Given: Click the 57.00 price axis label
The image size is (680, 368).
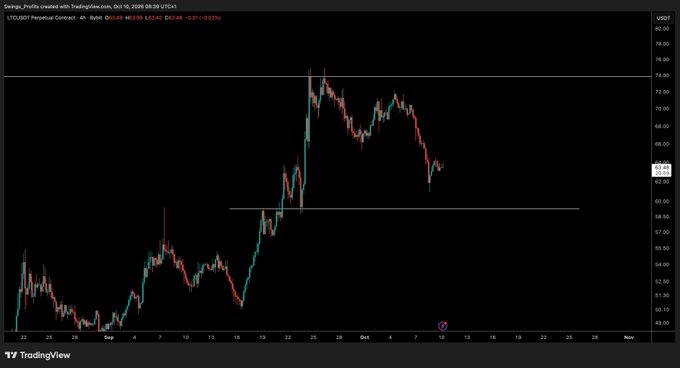Looking at the screenshot, I should 662,232.
